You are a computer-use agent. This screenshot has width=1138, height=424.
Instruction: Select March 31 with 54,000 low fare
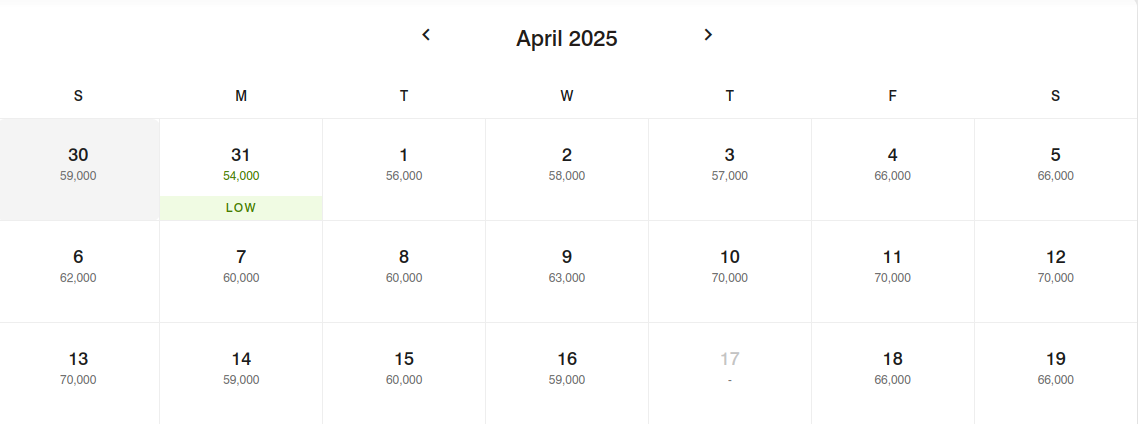[x=241, y=169]
